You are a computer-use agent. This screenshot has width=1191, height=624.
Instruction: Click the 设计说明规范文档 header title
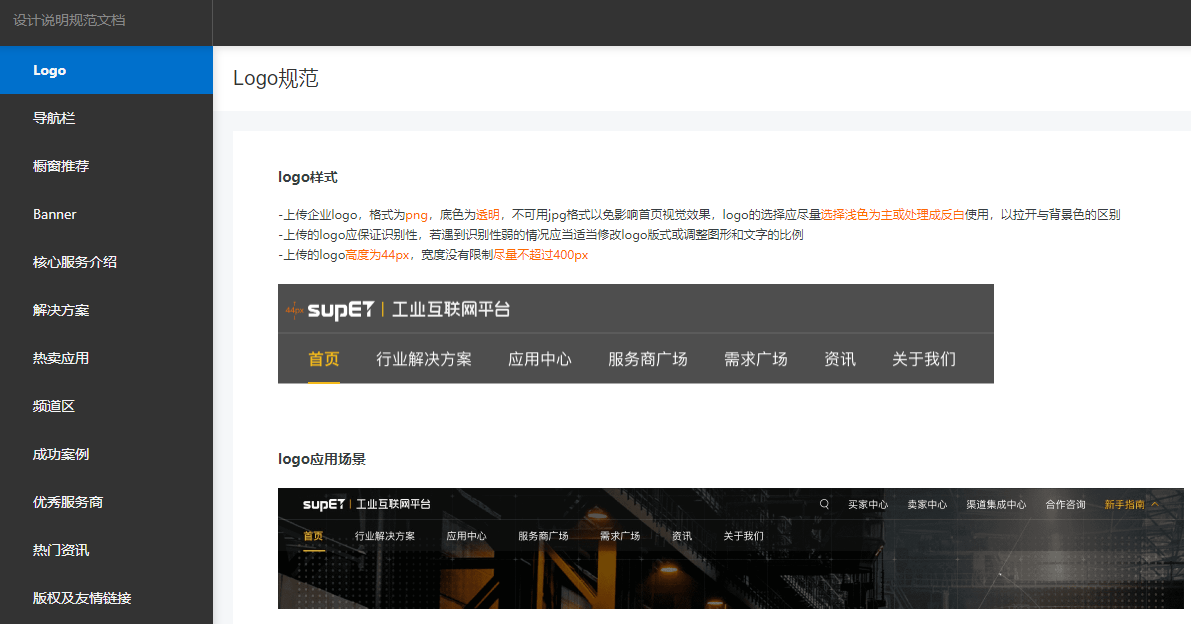(x=69, y=20)
